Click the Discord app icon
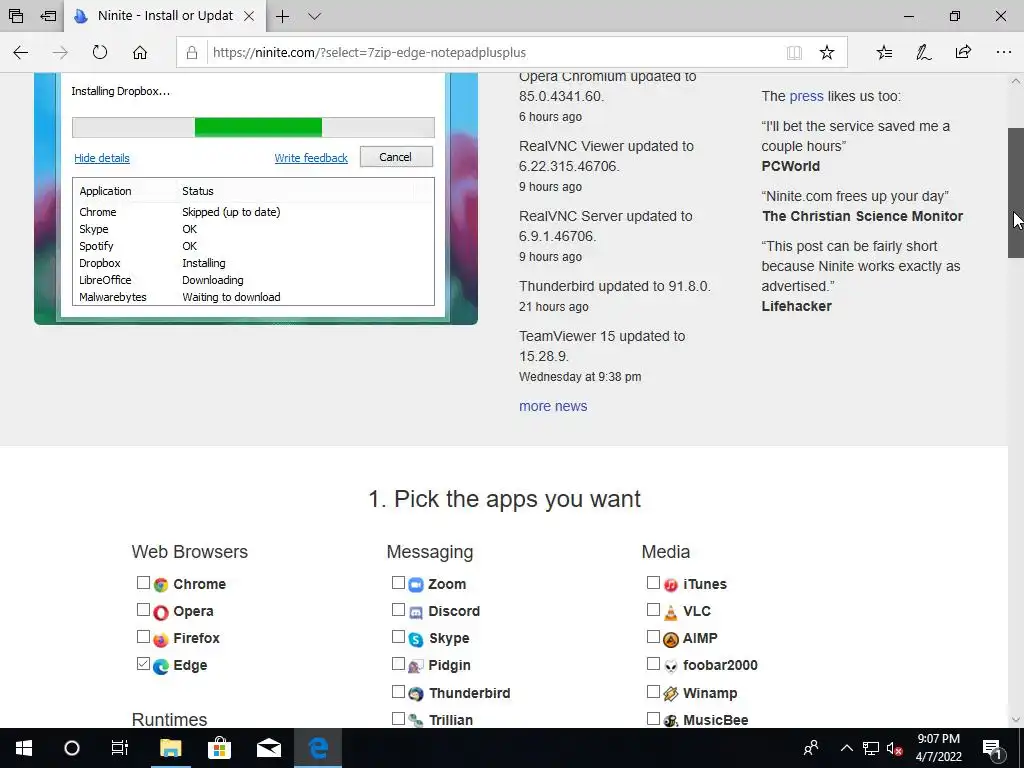This screenshot has width=1024, height=768. tap(416, 612)
